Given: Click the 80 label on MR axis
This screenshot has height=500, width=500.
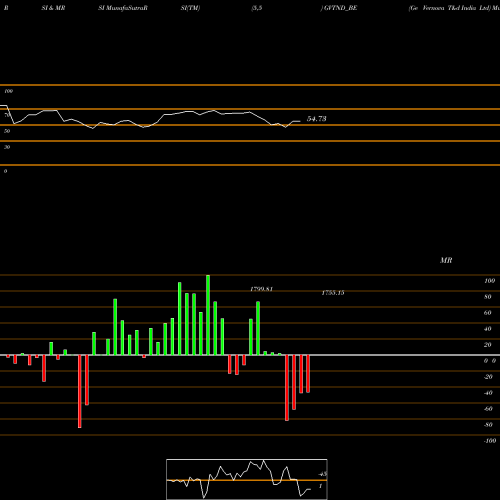Looking at the screenshot, I should 488,297.
